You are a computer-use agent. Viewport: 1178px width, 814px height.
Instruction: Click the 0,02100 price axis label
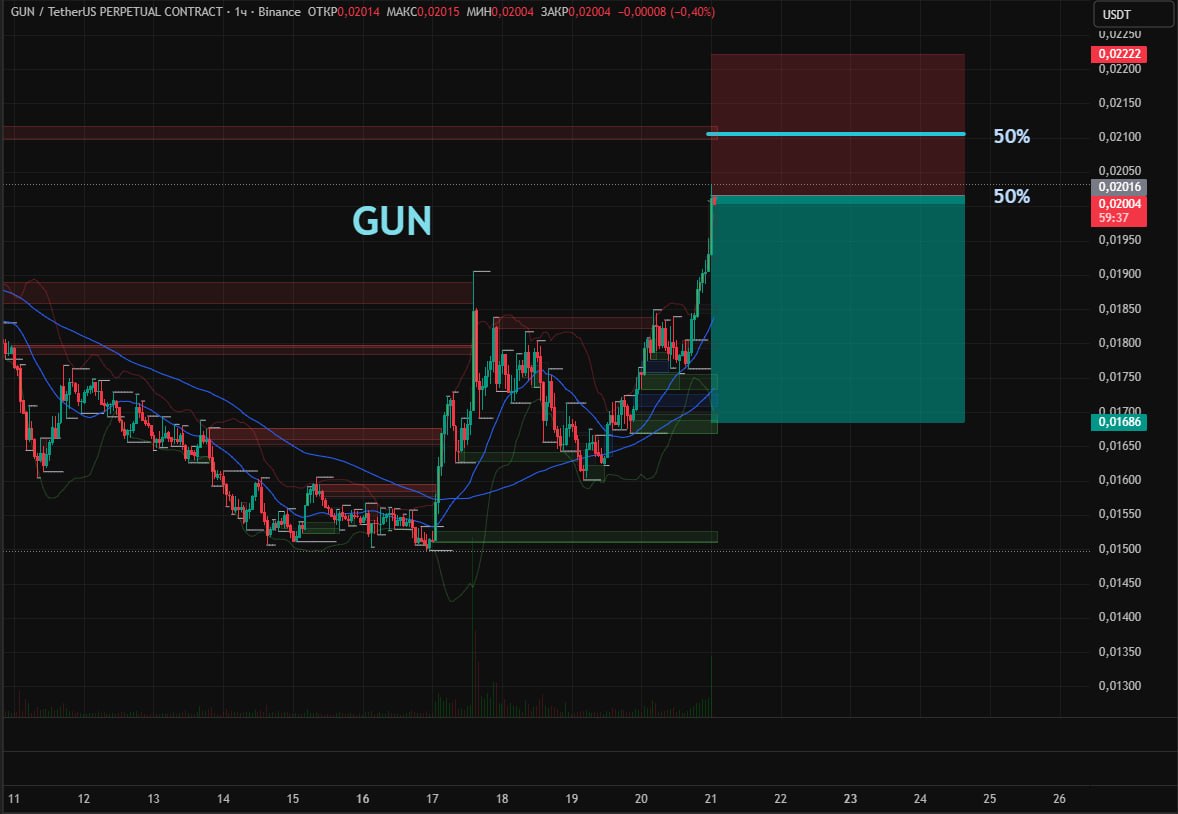point(1119,137)
